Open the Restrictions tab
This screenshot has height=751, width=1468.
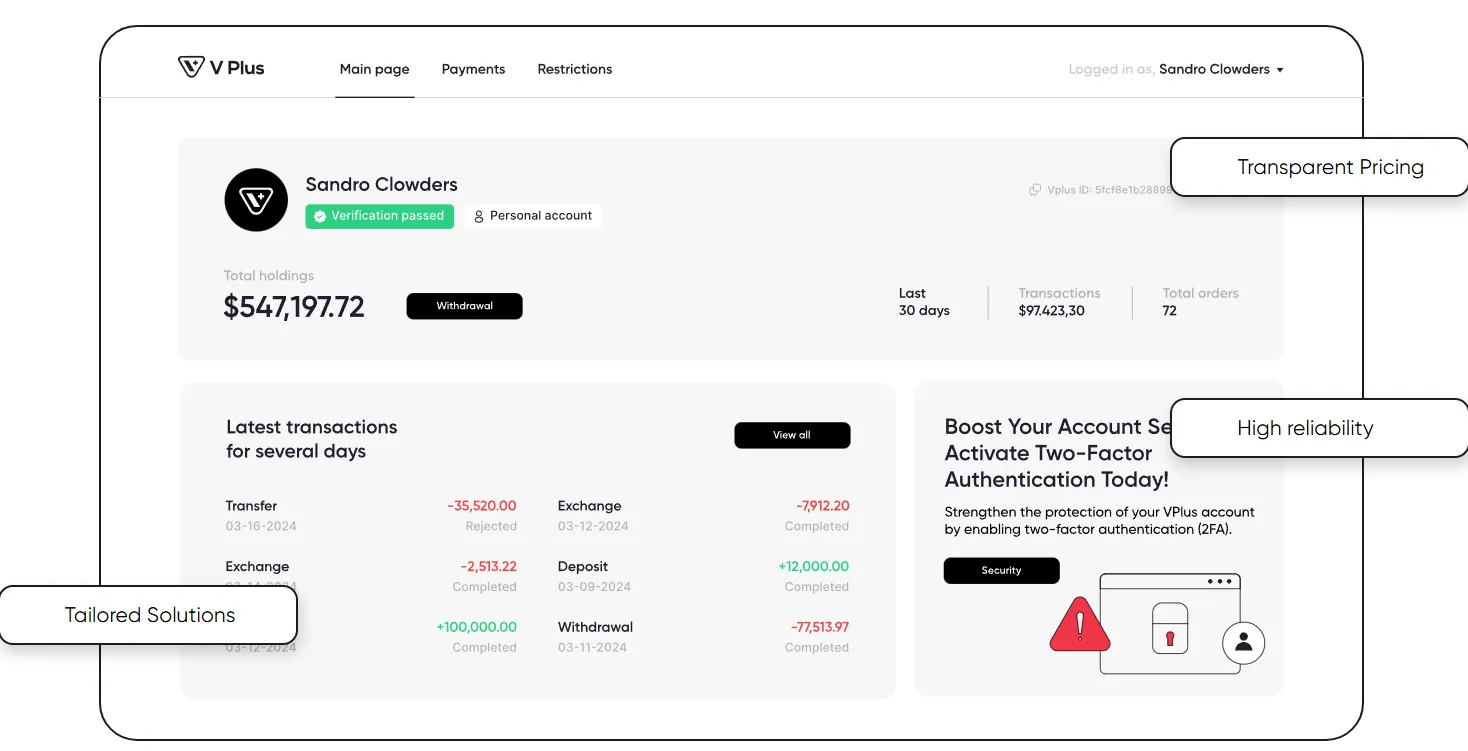[x=575, y=69]
